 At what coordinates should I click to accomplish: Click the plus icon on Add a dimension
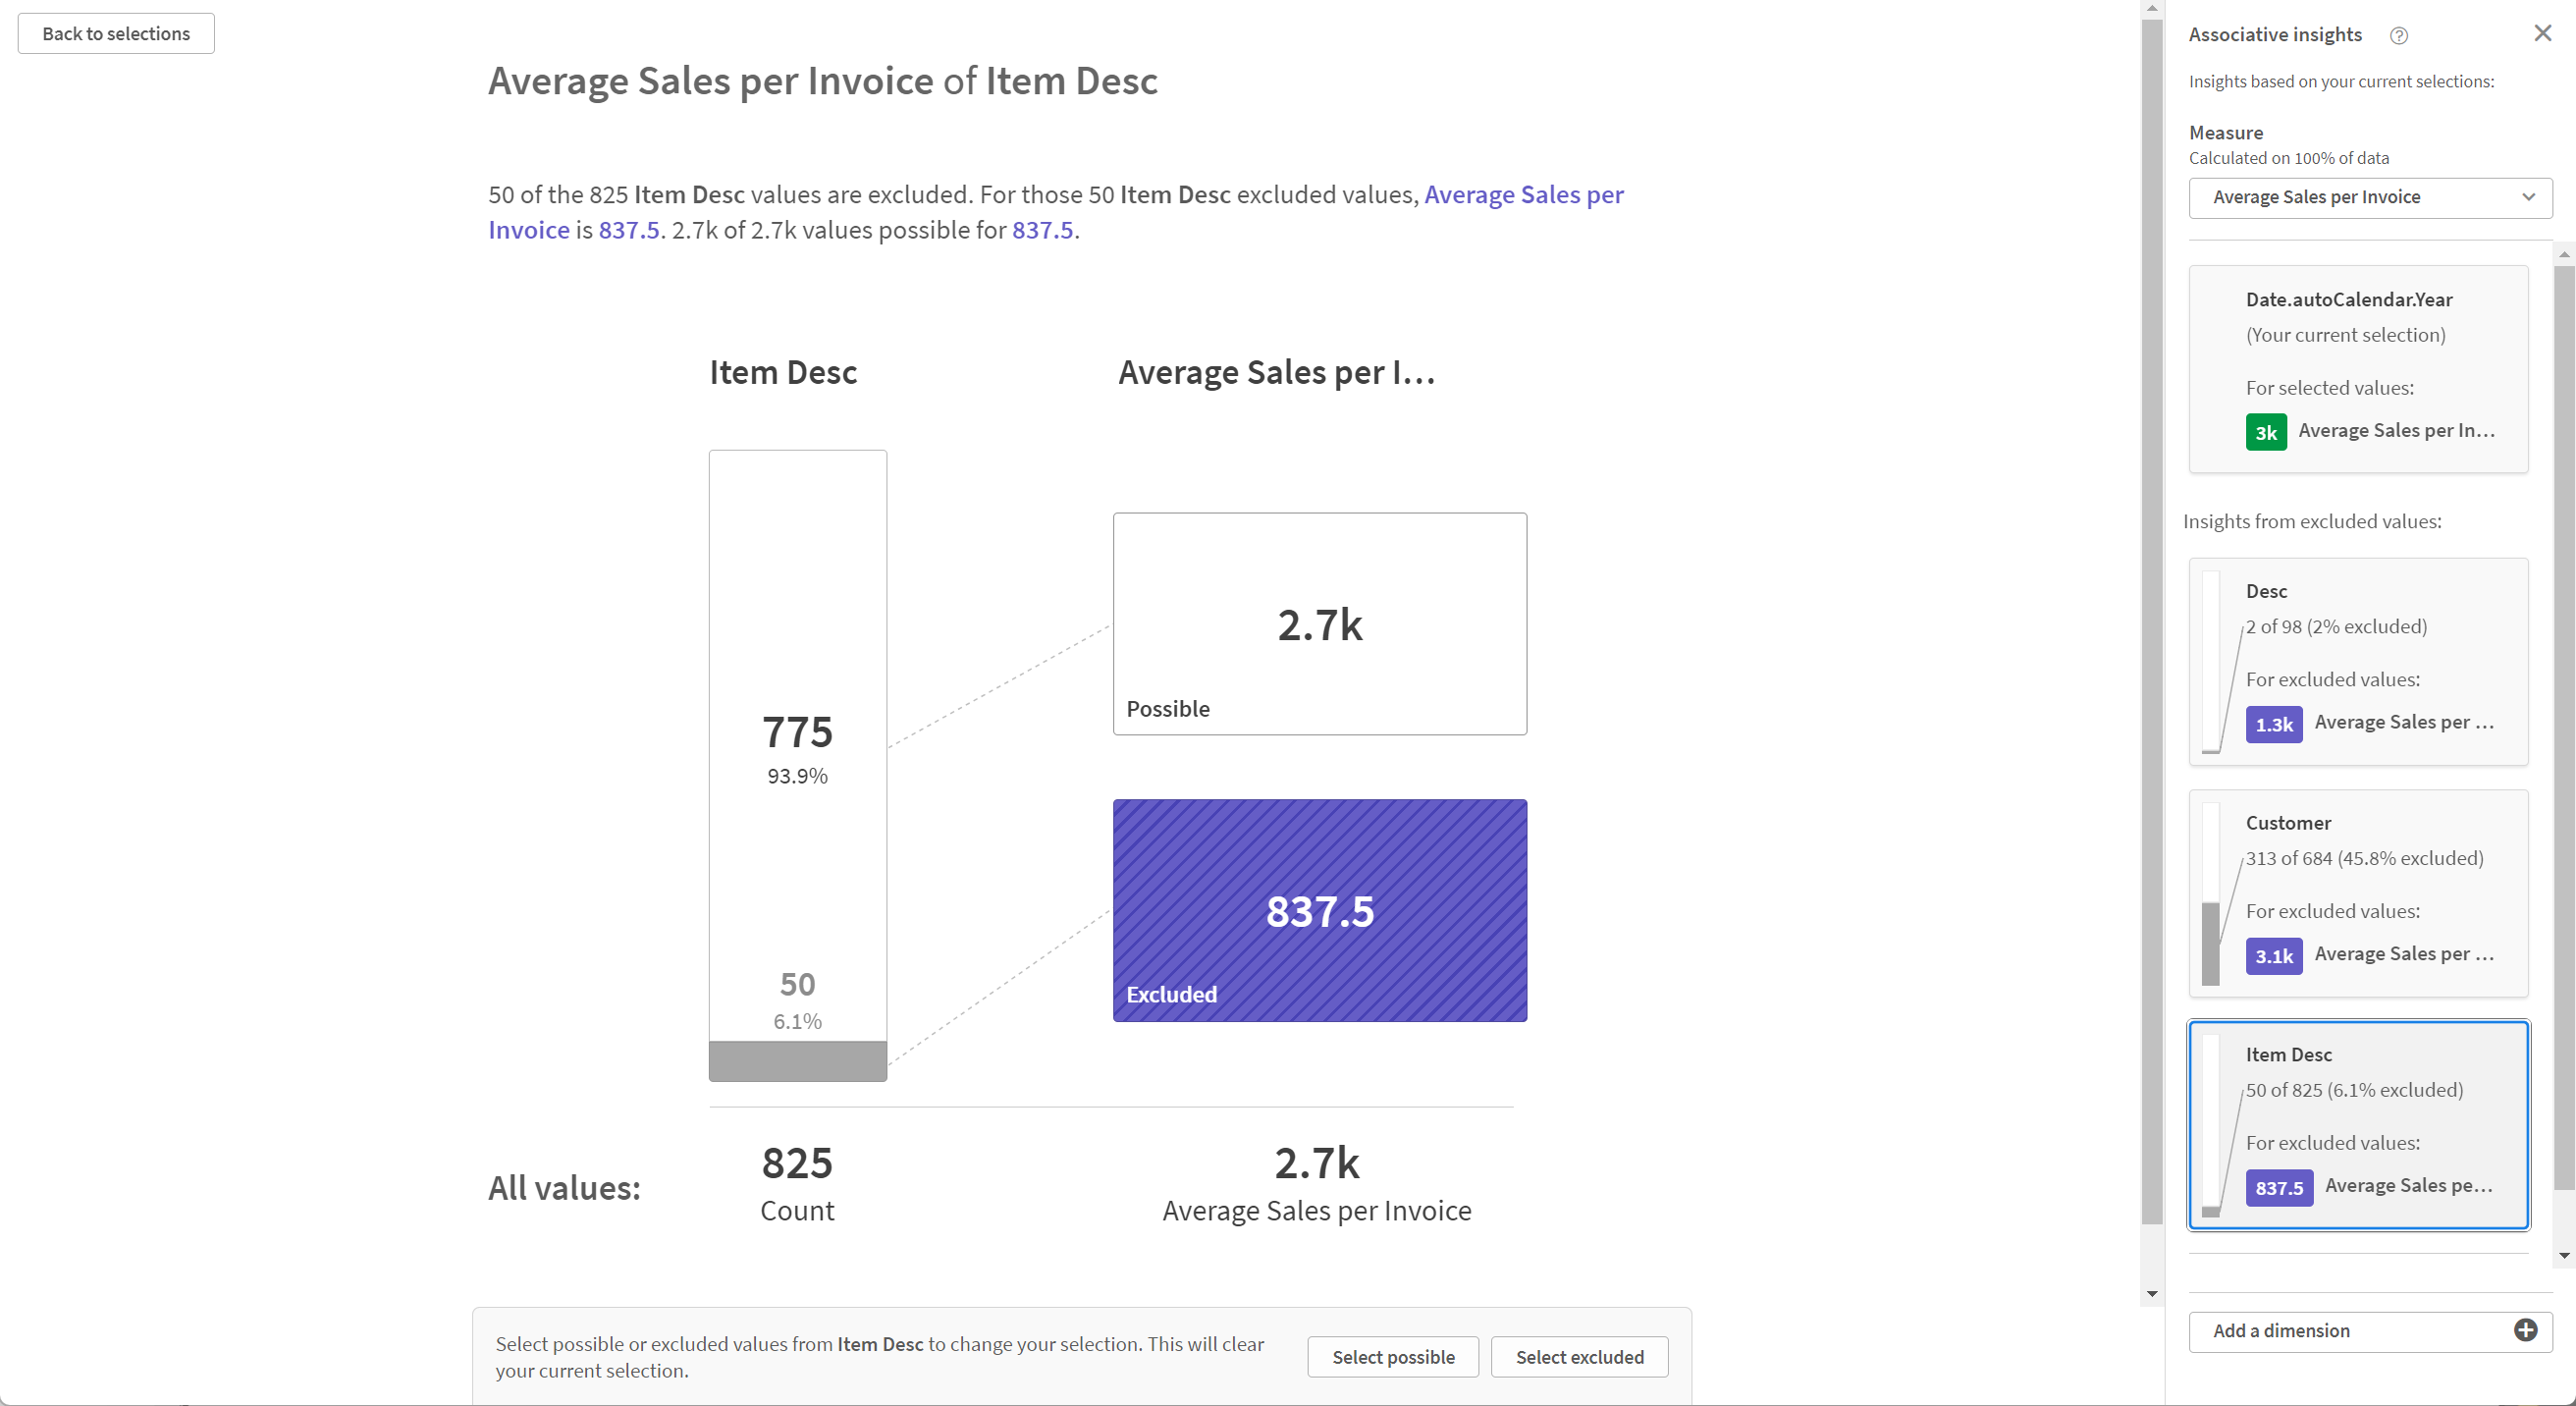[x=2526, y=1330]
